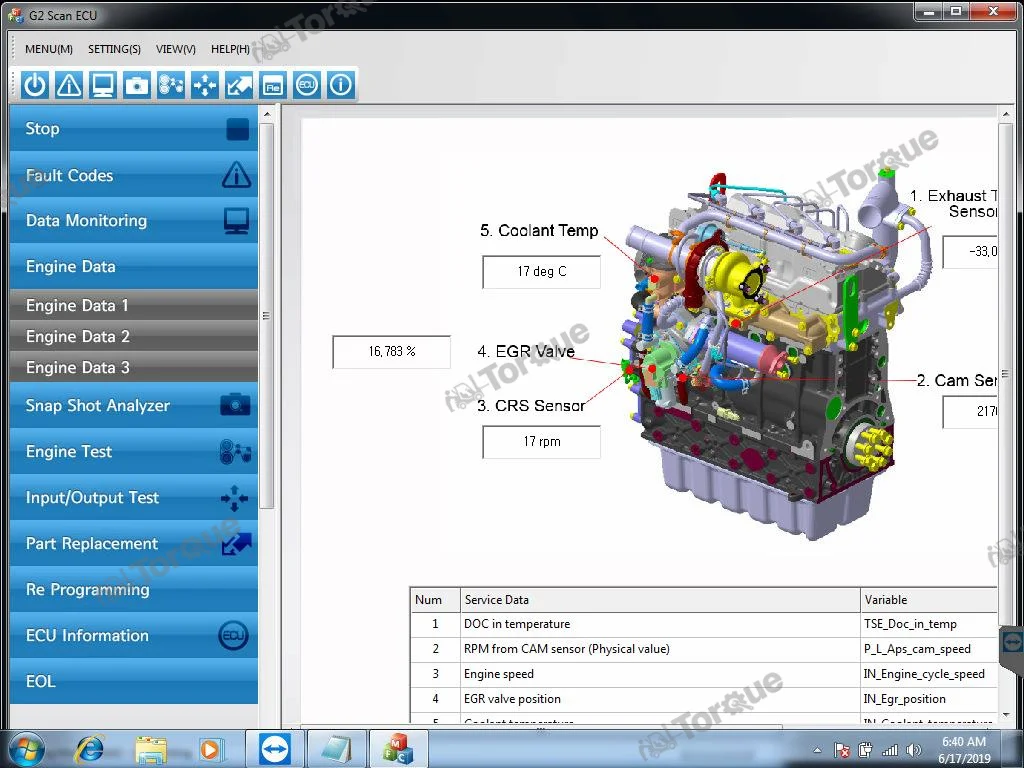Click the main panel scroll up arrow
1024x768 pixels.
point(1005,116)
